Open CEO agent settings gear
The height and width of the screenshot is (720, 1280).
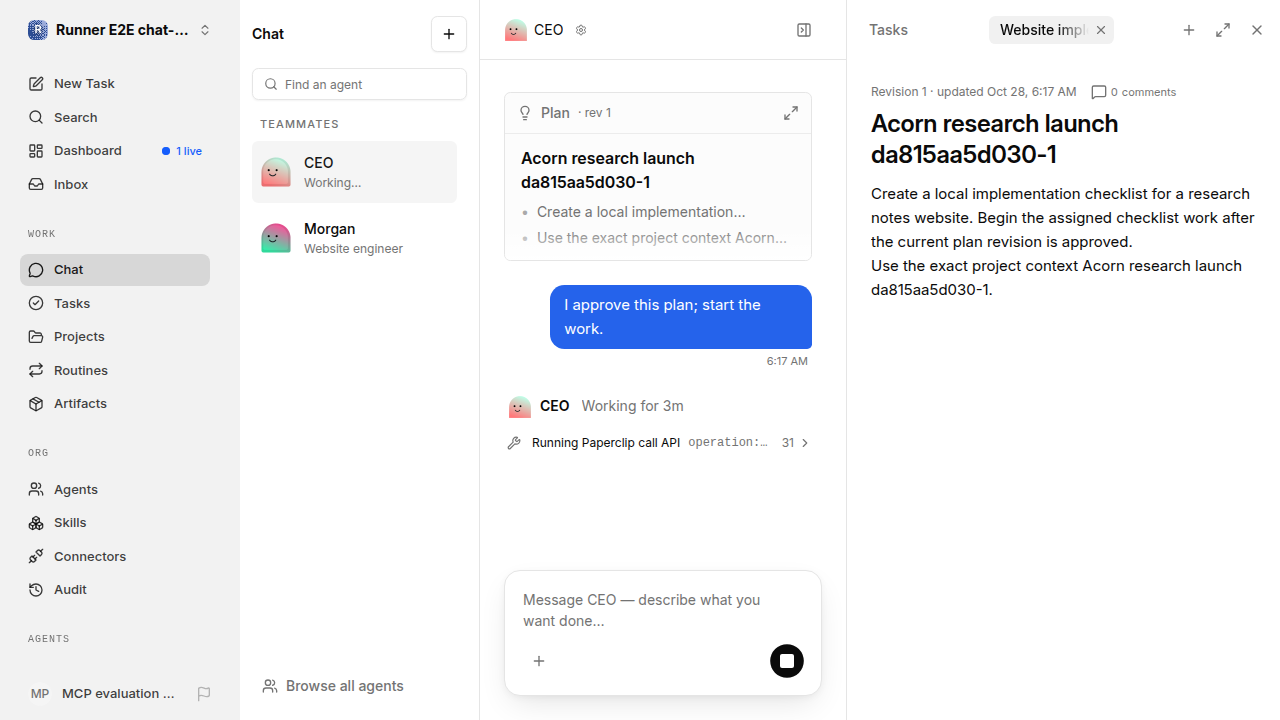[x=581, y=30]
